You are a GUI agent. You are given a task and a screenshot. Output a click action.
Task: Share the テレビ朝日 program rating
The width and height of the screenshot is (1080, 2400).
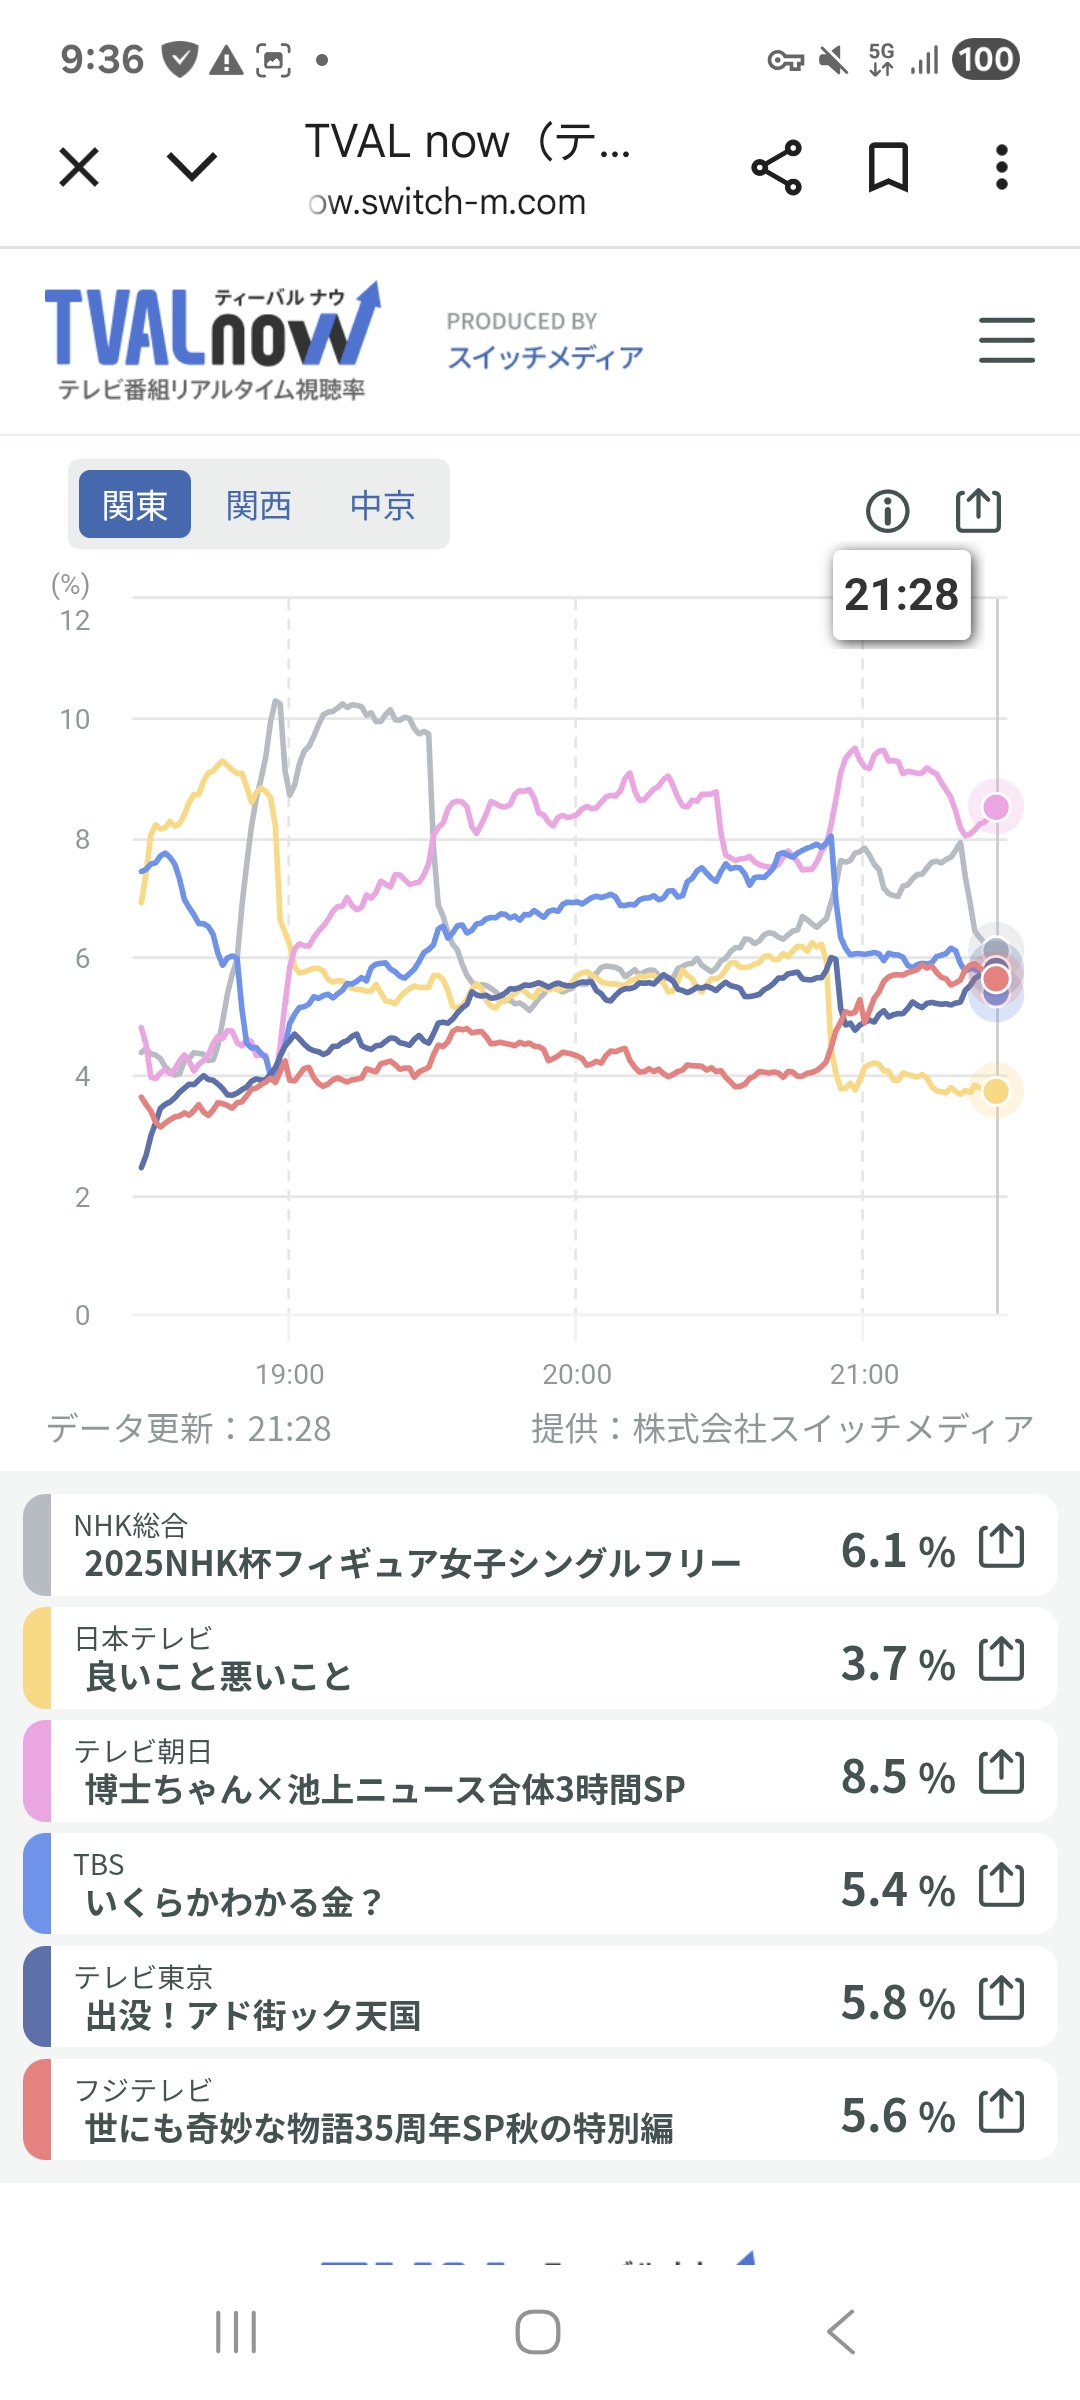[x=1001, y=1772]
